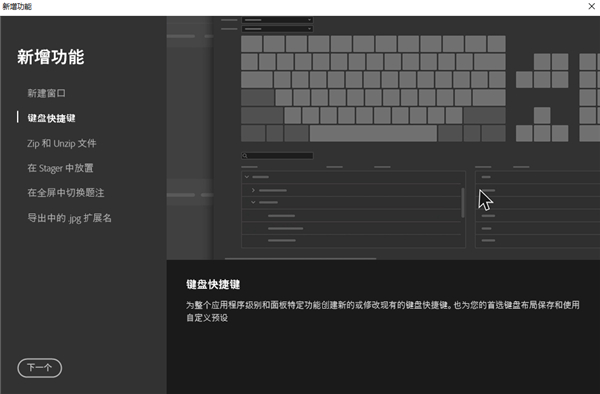Collapse the third row's down chevron
600x394 pixels.
pyautogui.click(x=253, y=202)
